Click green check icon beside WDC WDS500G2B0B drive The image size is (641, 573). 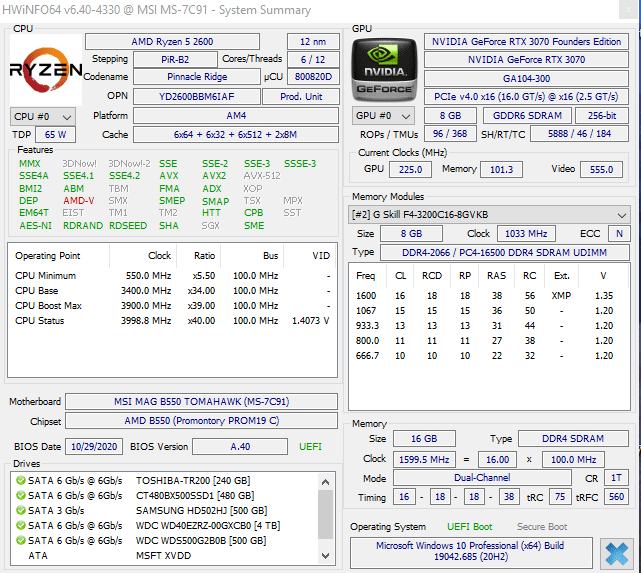(x=20, y=540)
